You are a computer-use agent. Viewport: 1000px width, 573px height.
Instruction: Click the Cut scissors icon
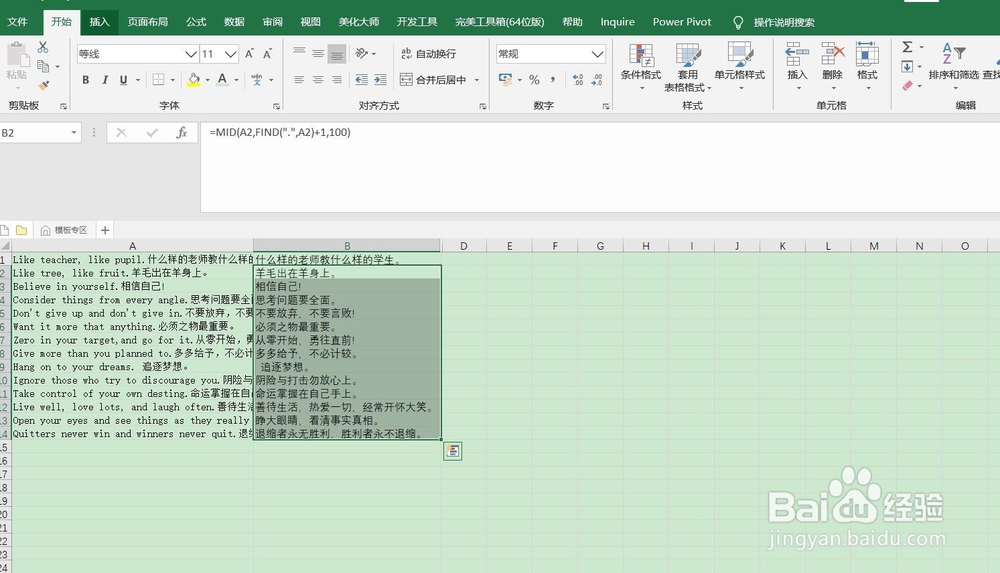[x=43, y=47]
